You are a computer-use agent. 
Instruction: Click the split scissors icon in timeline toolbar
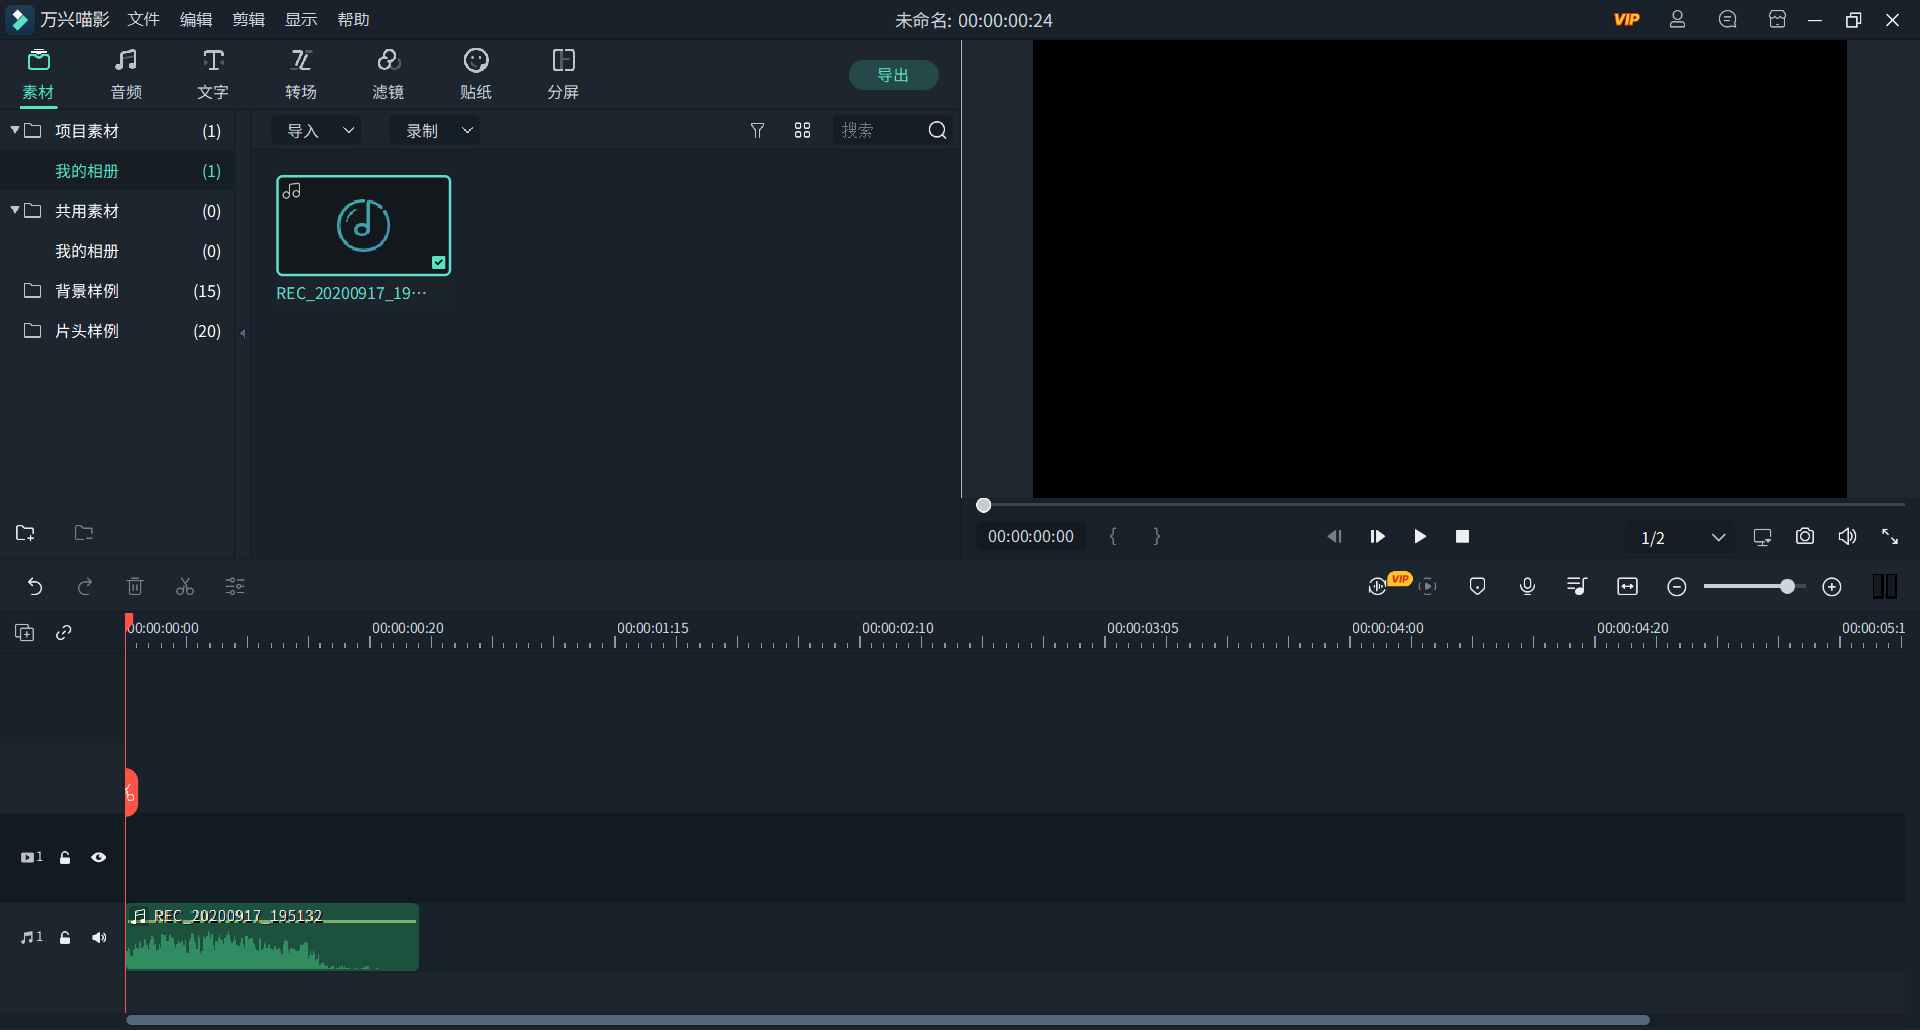(185, 587)
